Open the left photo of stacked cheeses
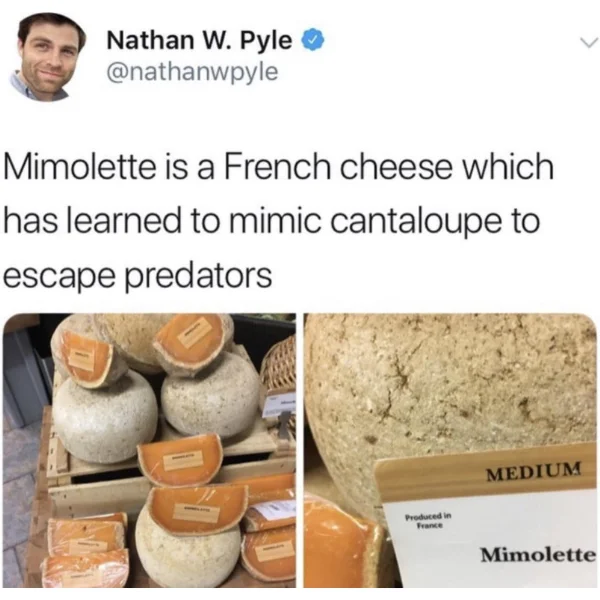 point(149,450)
